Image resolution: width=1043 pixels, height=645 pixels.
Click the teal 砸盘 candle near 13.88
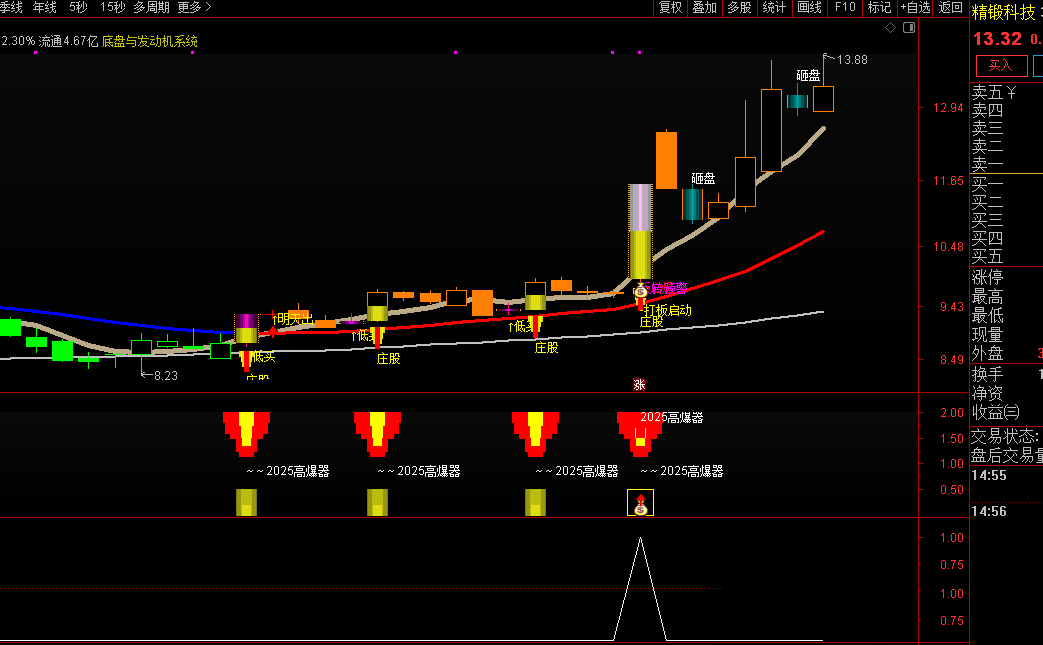click(797, 101)
